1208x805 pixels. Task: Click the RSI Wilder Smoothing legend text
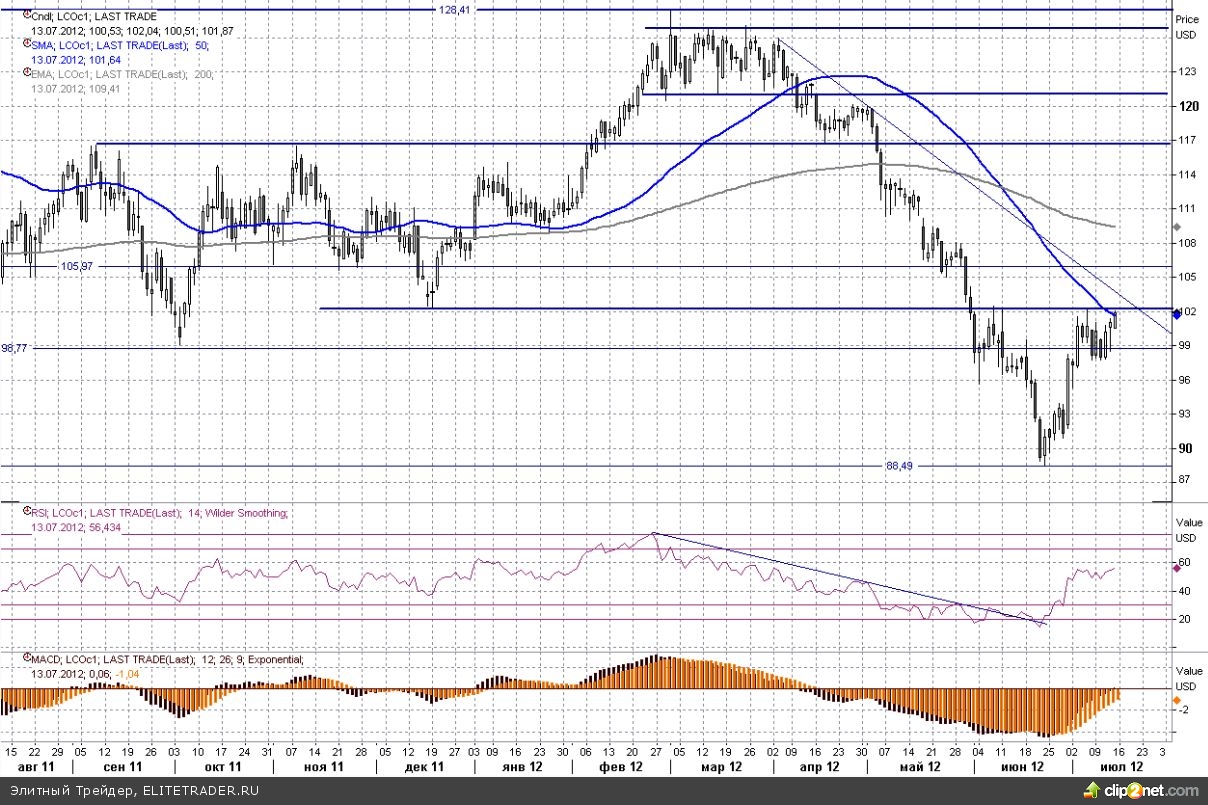pyautogui.click(x=160, y=512)
